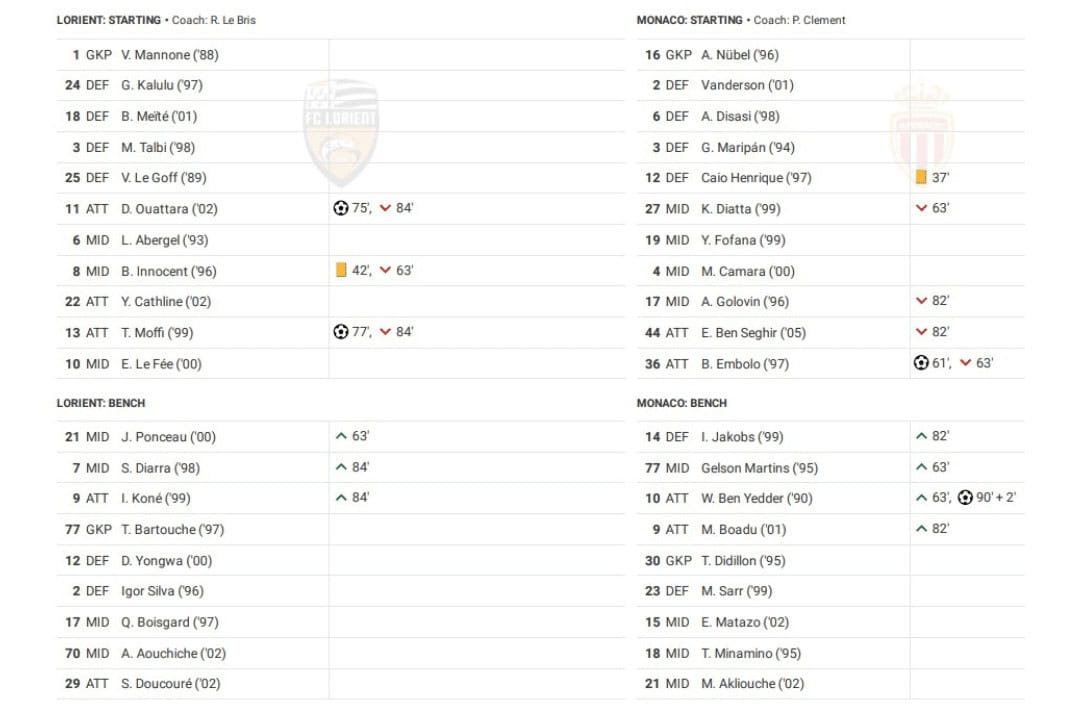Click Caio Henrique's yellow card icon
The image size is (1068, 712).
(921, 178)
